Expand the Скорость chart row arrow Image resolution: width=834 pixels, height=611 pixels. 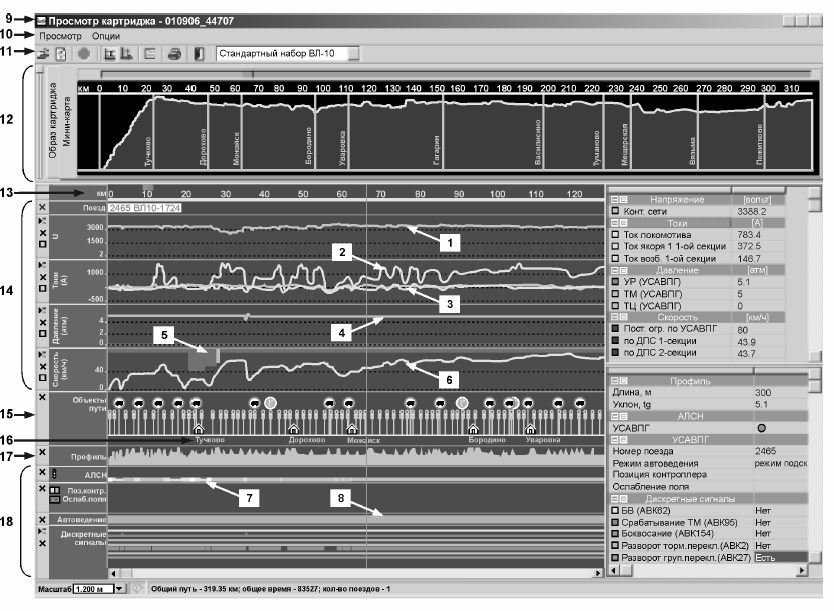click(x=43, y=354)
